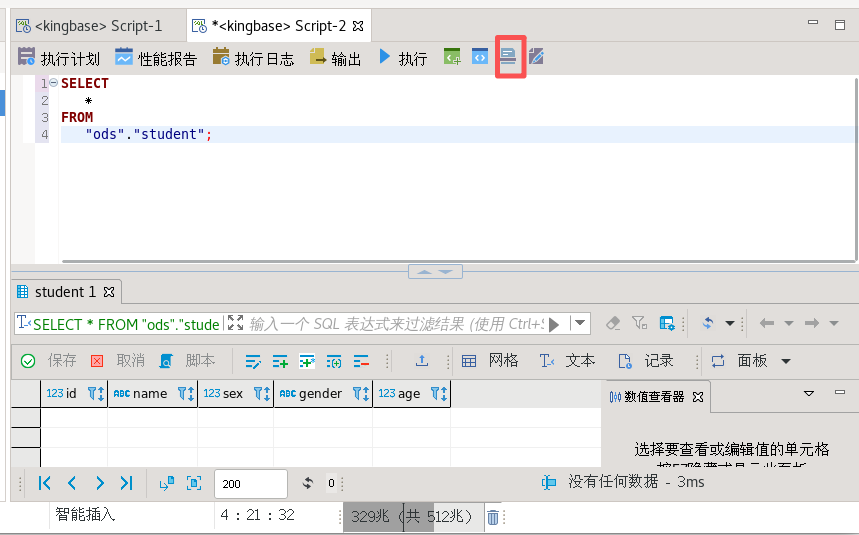The height and width of the screenshot is (535, 859).
Task: Click the garbage collector trash icon
Action: tap(493, 517)
